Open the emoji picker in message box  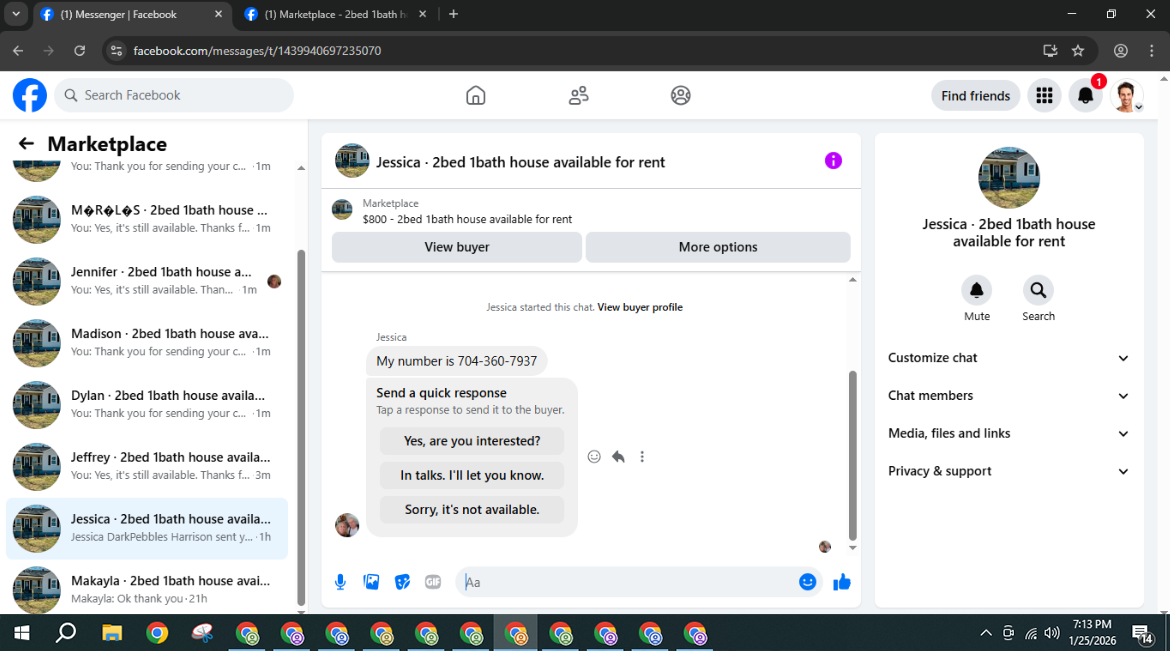[x=807, y=582]
